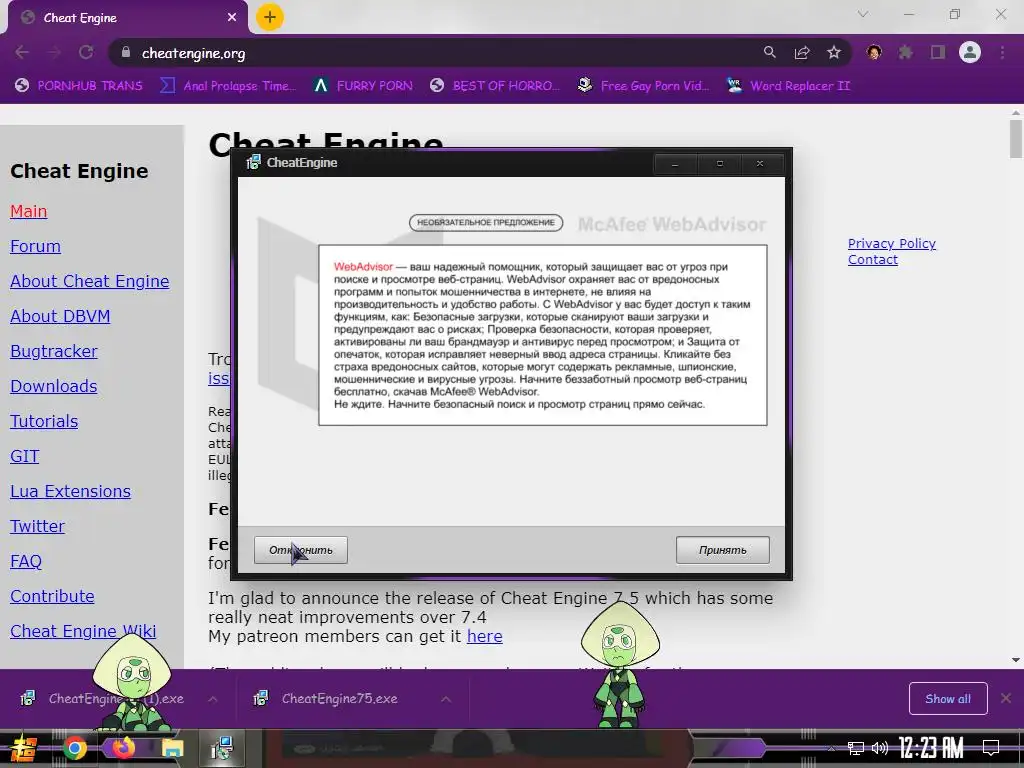
Task: Open volume control in system tray
Action: pos(880,748)
